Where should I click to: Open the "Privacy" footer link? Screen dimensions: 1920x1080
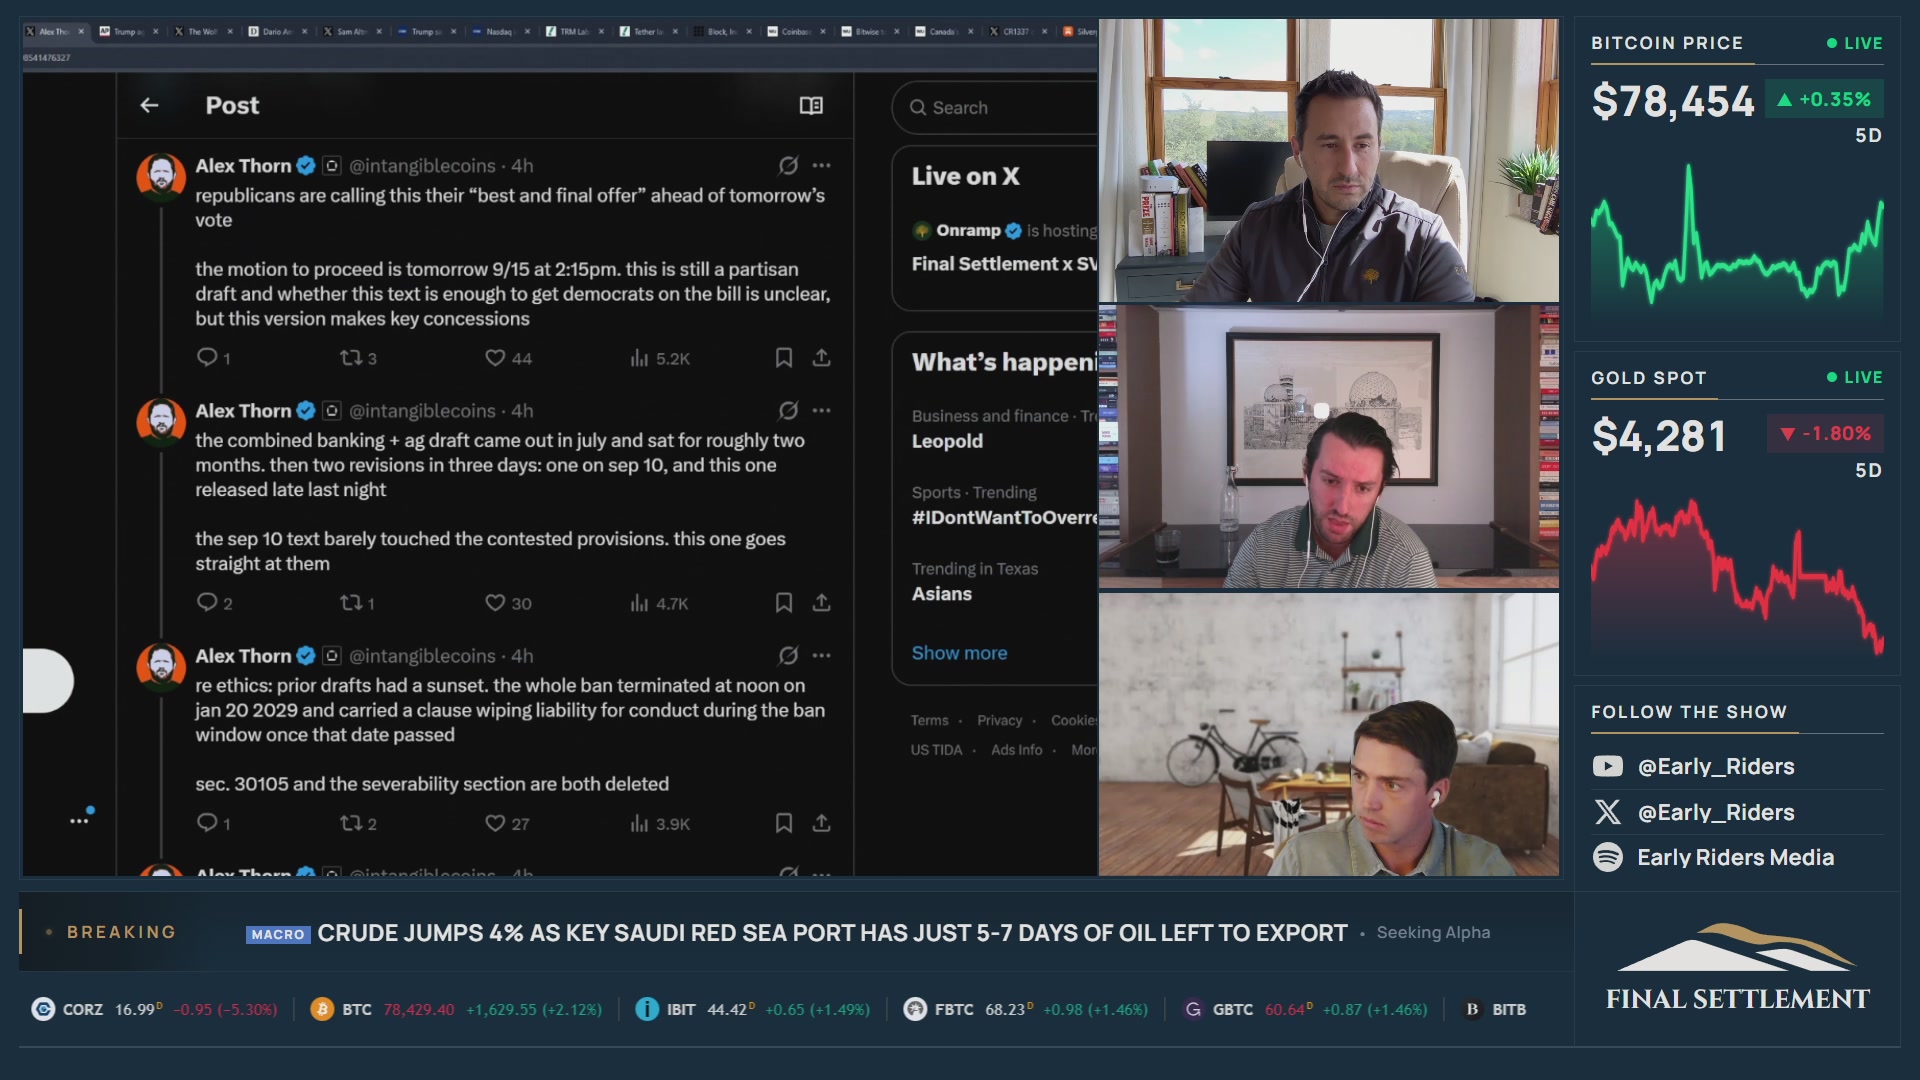coord(999,720)
